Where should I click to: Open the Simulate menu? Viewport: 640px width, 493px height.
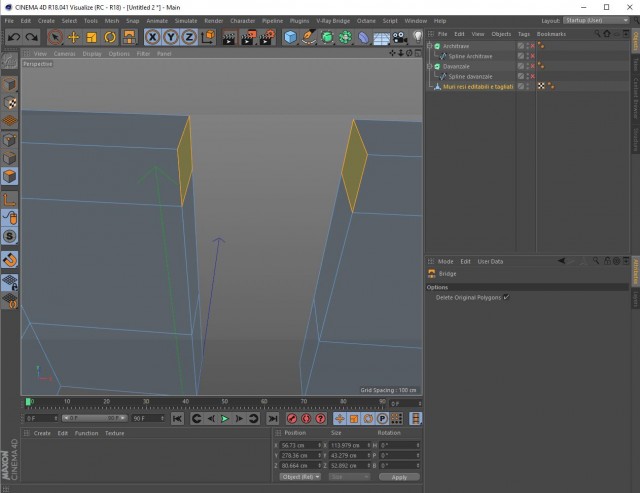[186, 21]
